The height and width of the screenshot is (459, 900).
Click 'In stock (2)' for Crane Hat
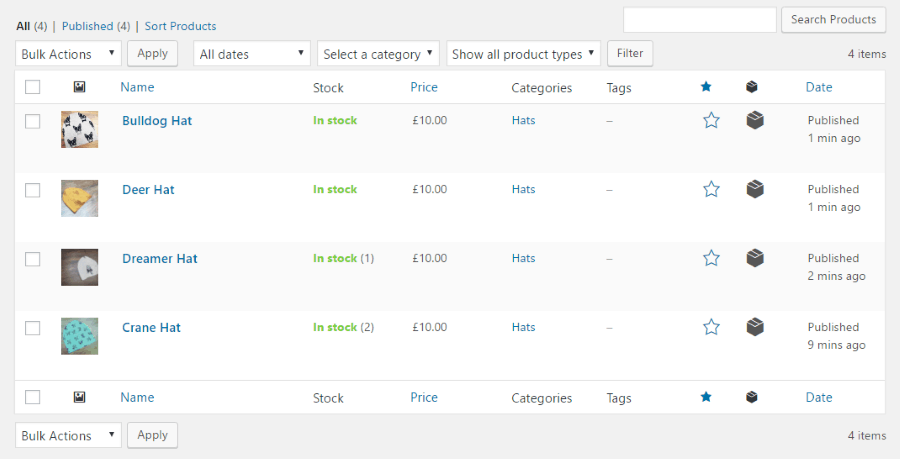pyautogui.click(x=343, y=327)
